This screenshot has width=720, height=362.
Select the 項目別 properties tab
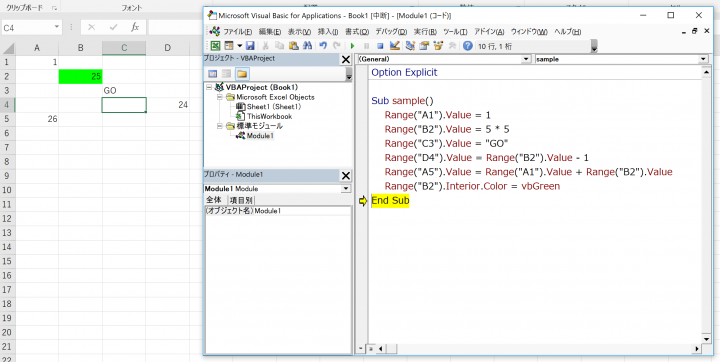pyautogui.click(x=241, y=200)
